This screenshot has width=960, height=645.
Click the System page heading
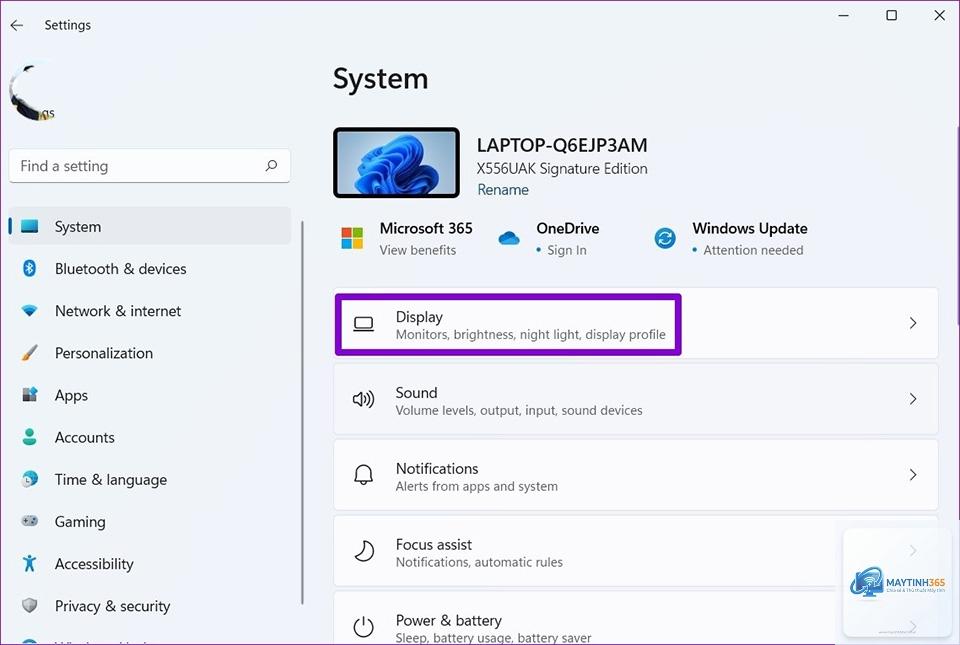pyautogui.click(x=381, y=80)
